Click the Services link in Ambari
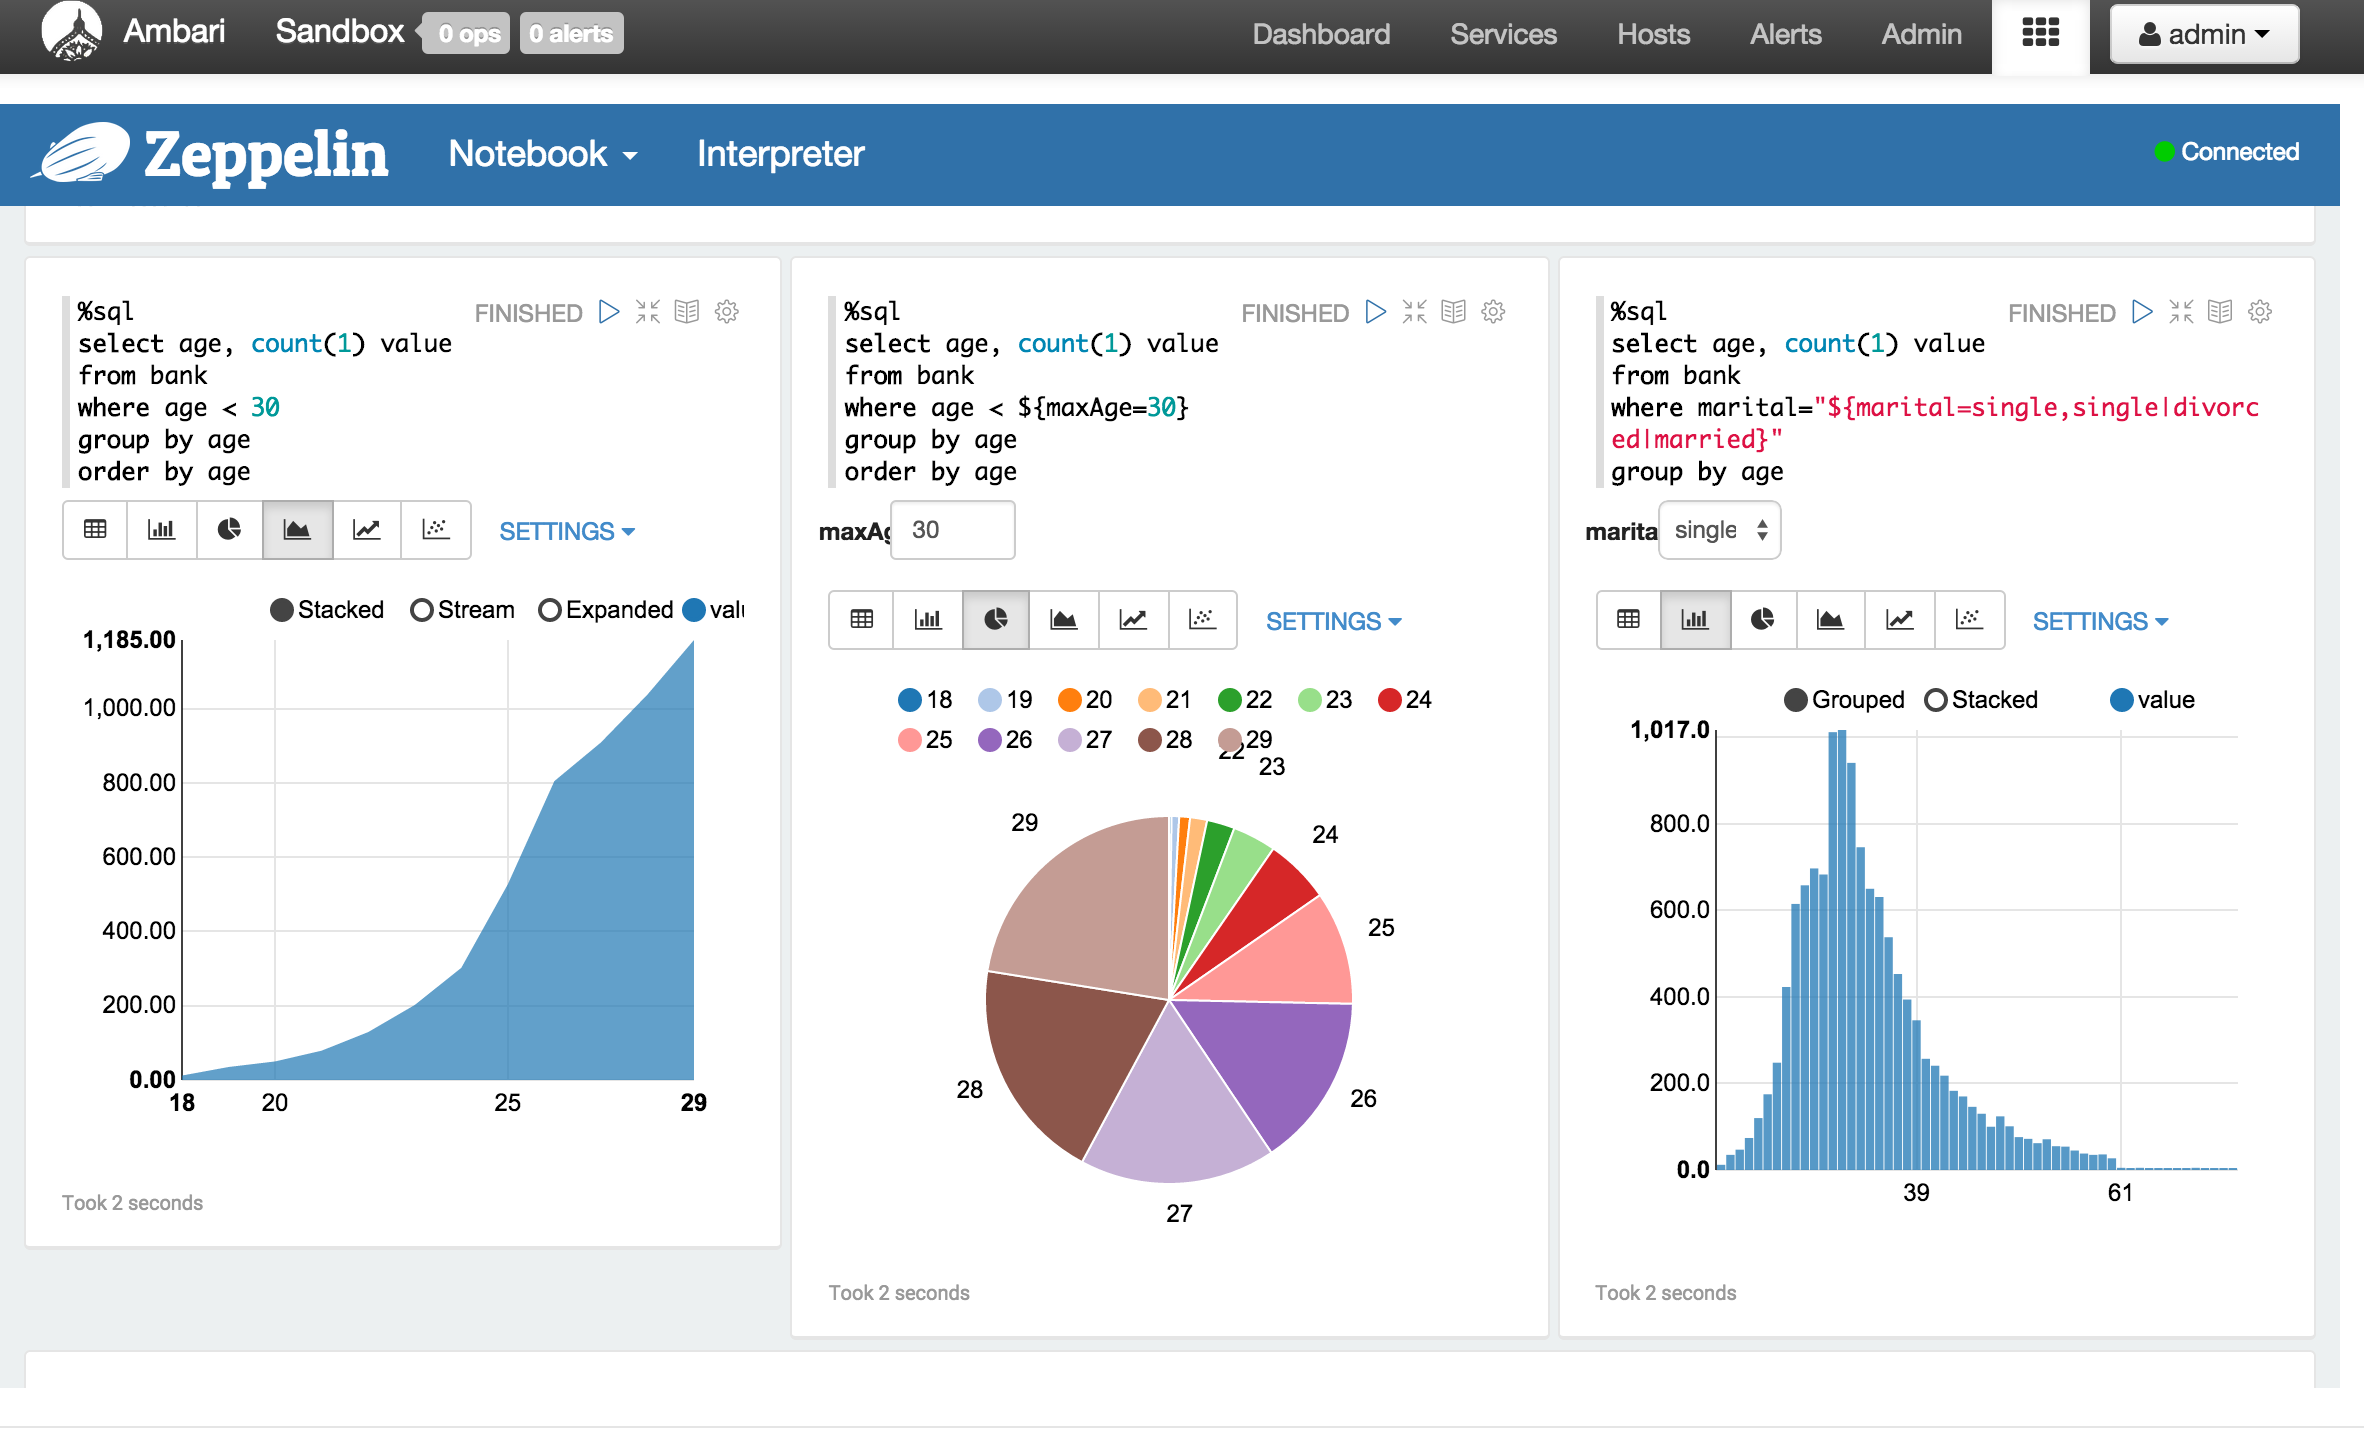 click(1502, 34)
